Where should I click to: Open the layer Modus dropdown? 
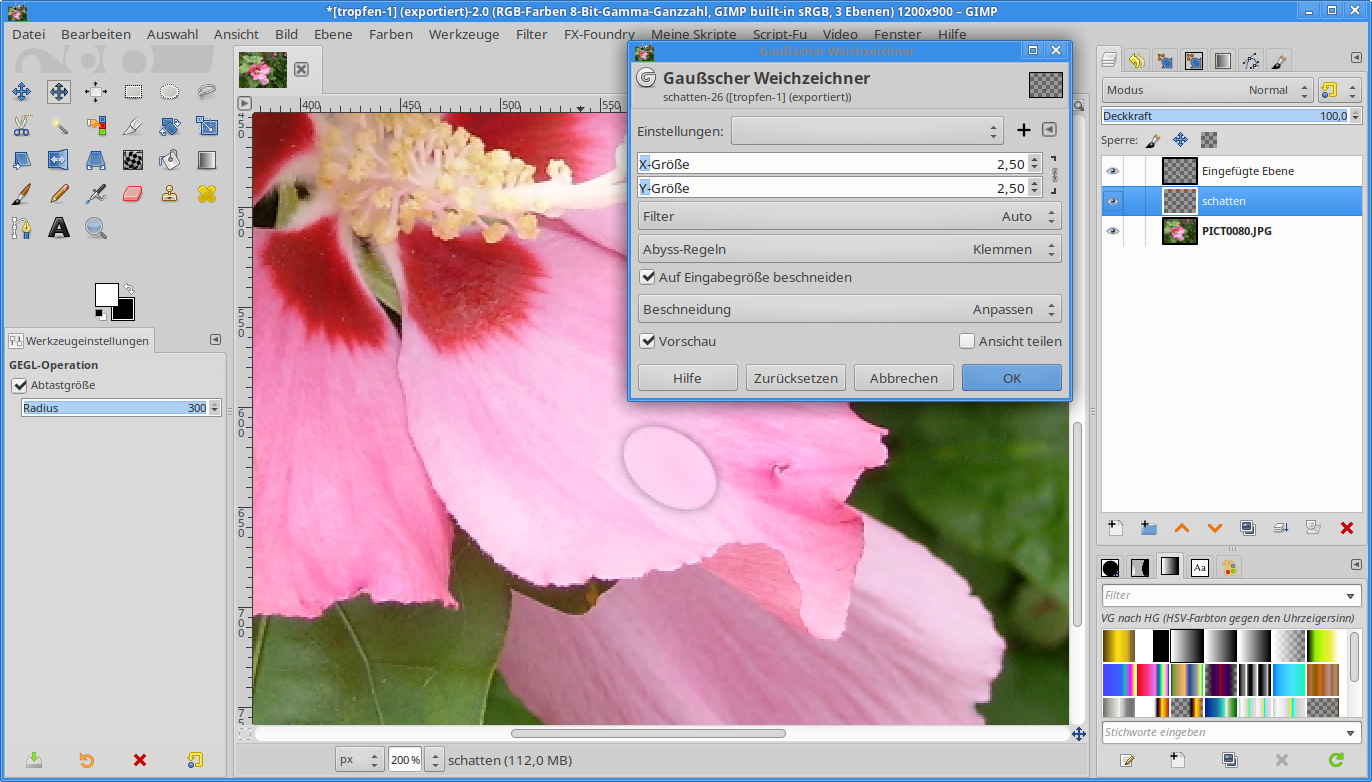point(1207,90)
